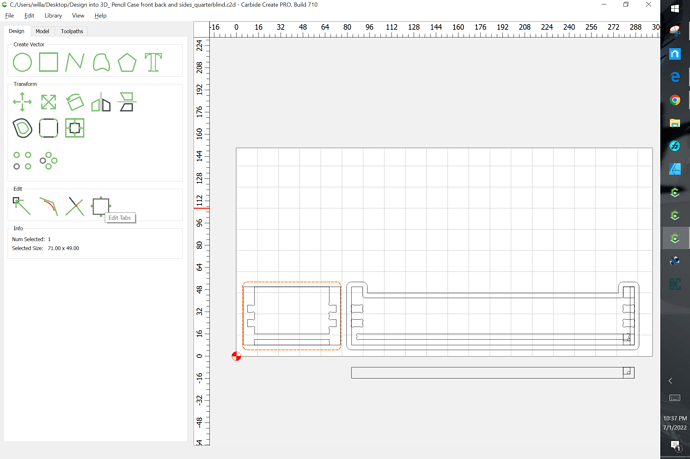Screen dimensions: 690x459
Task: Use the Rotate transform tool
Action: pos(75,102)
